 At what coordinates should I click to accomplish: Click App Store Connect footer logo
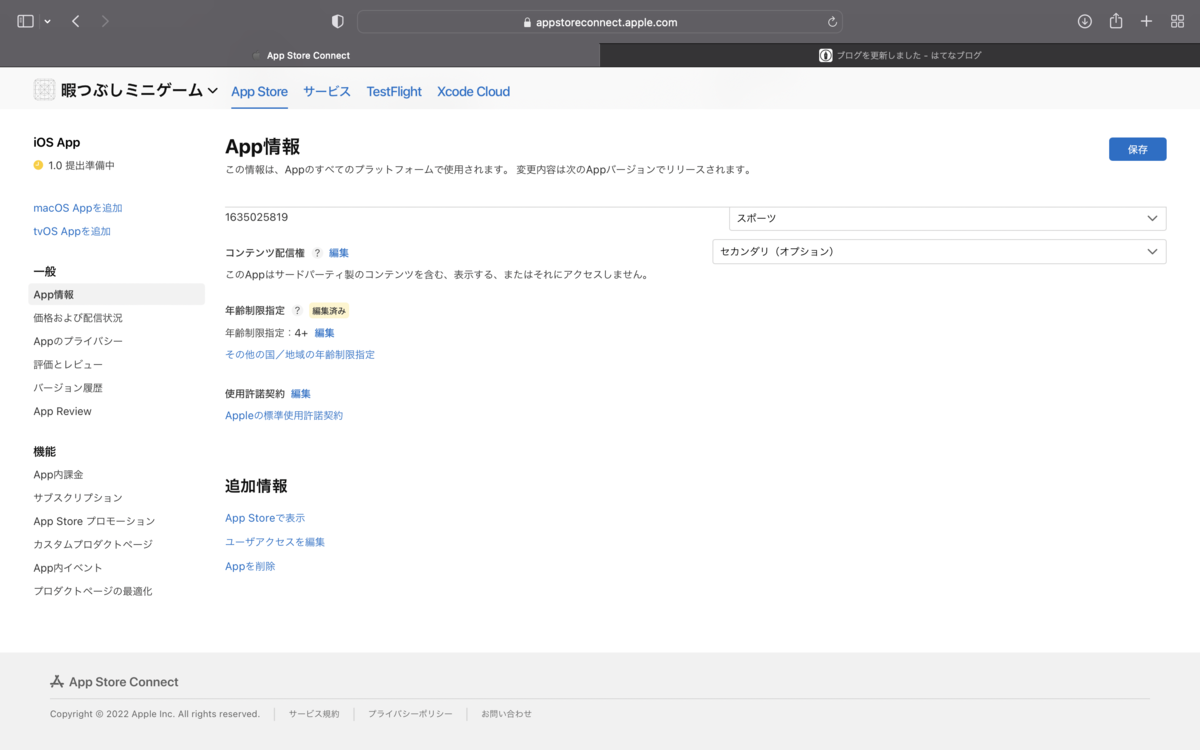coord(114,682)
